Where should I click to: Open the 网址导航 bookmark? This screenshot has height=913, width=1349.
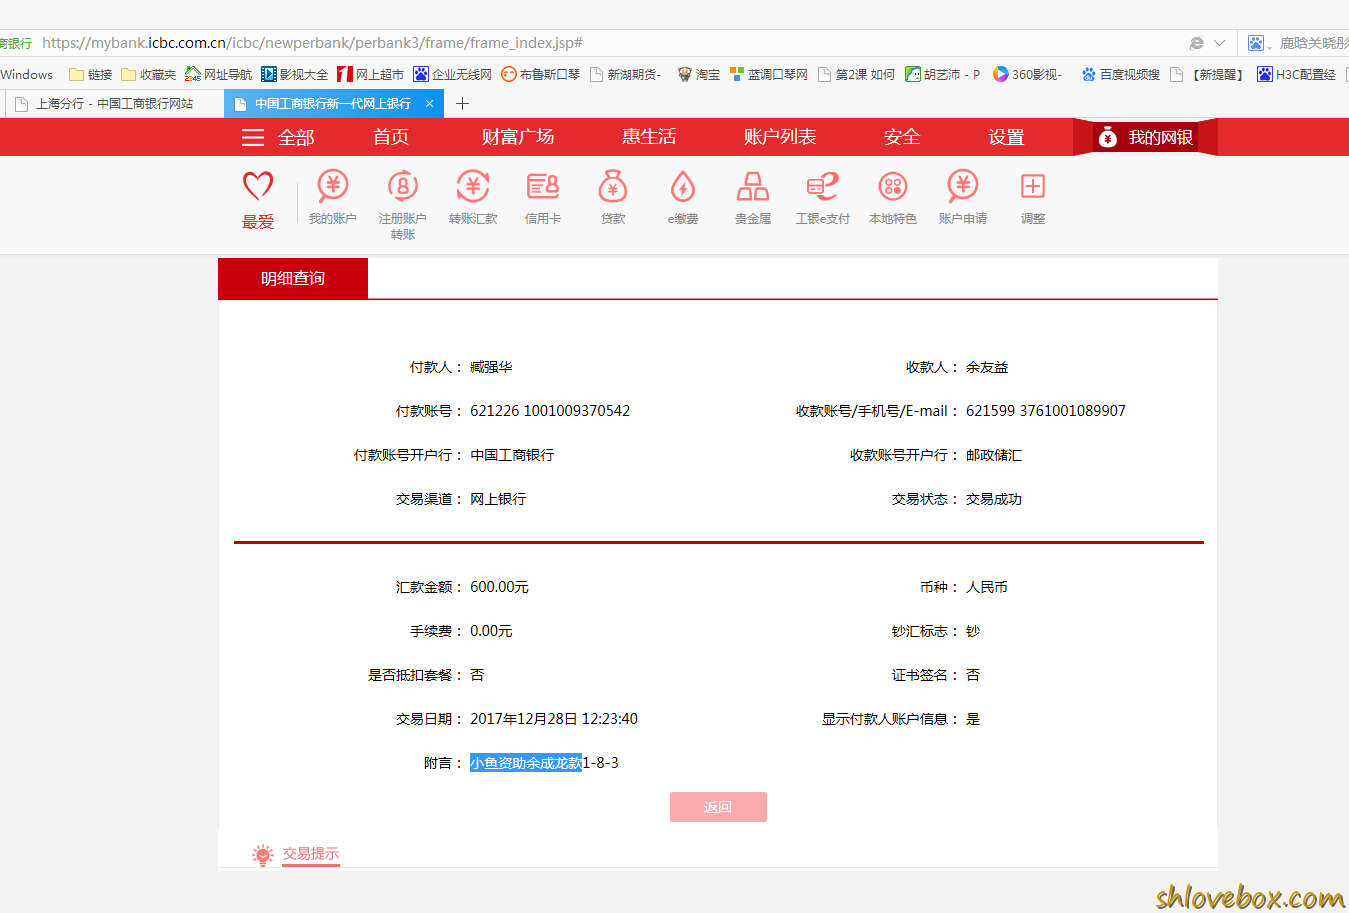pos(218,74)
